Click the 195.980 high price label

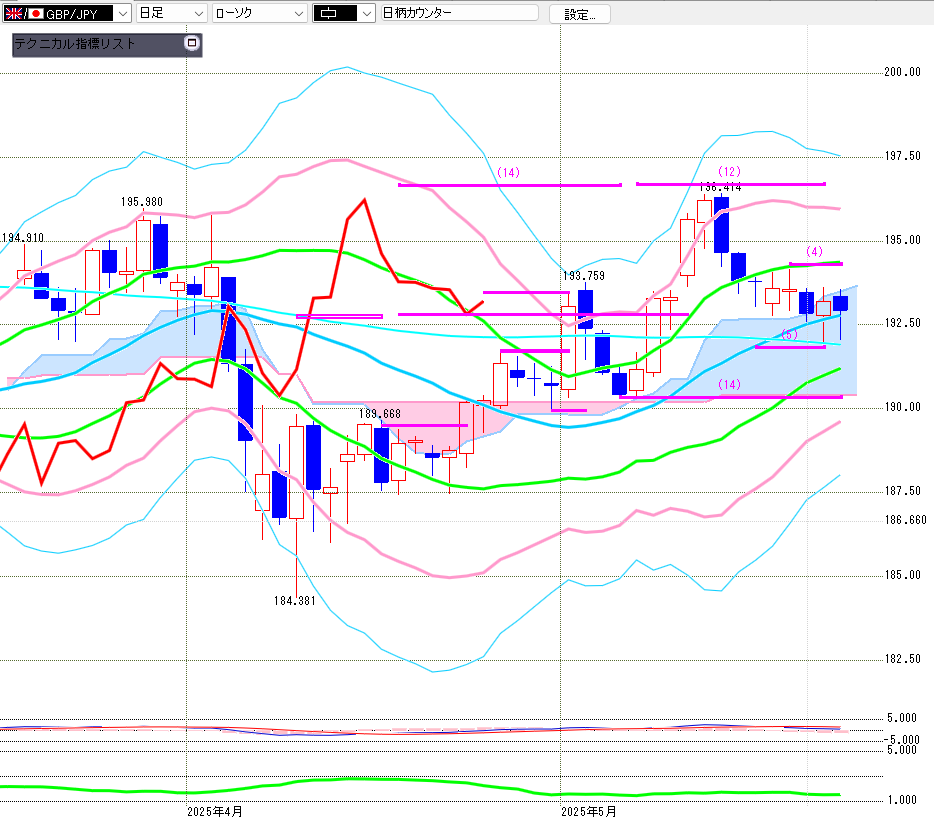[x=142, y=202]
